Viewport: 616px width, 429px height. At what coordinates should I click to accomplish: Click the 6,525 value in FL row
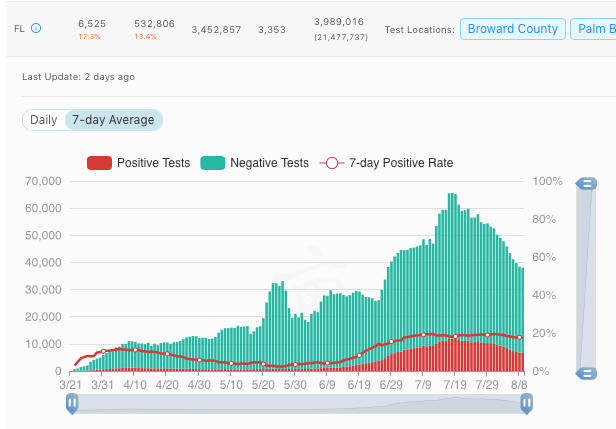(x=92, y=21)
